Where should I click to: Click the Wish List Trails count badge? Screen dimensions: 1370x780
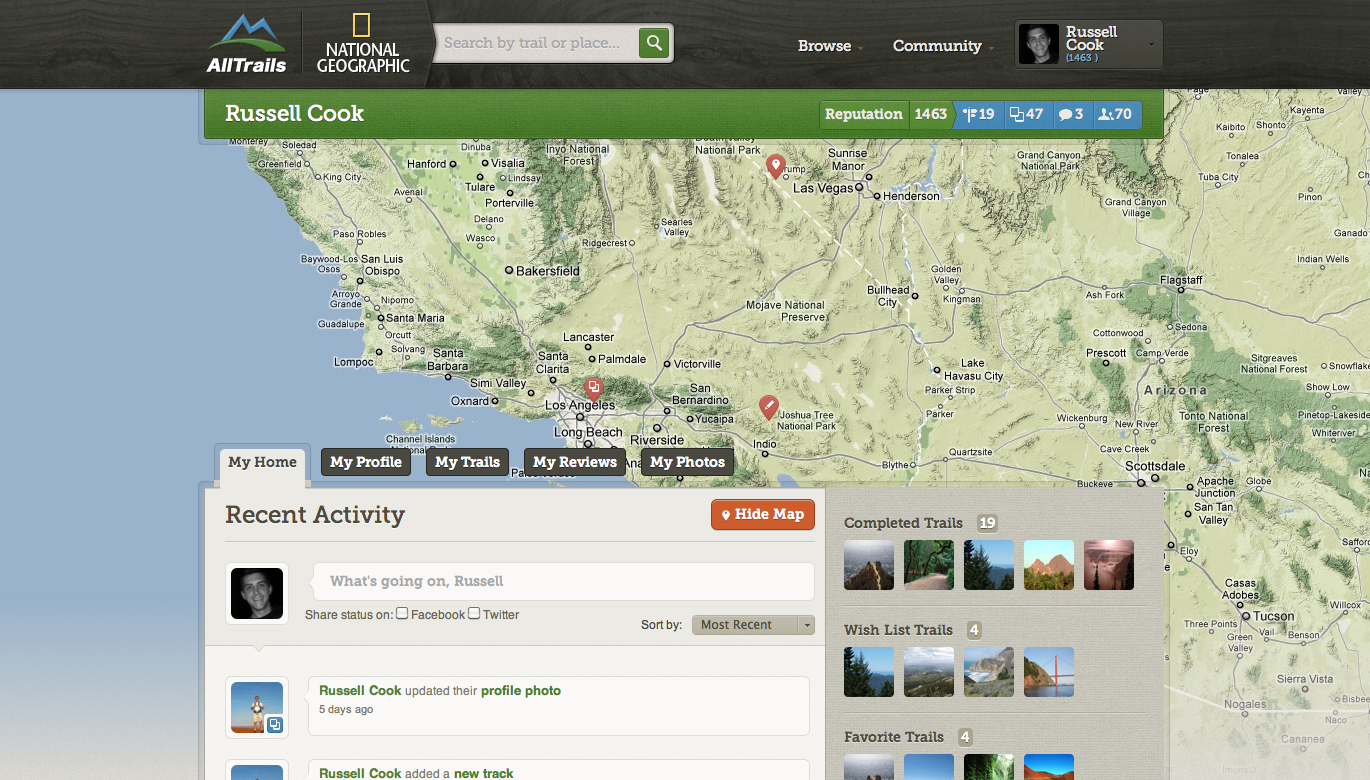coord(975,630)
